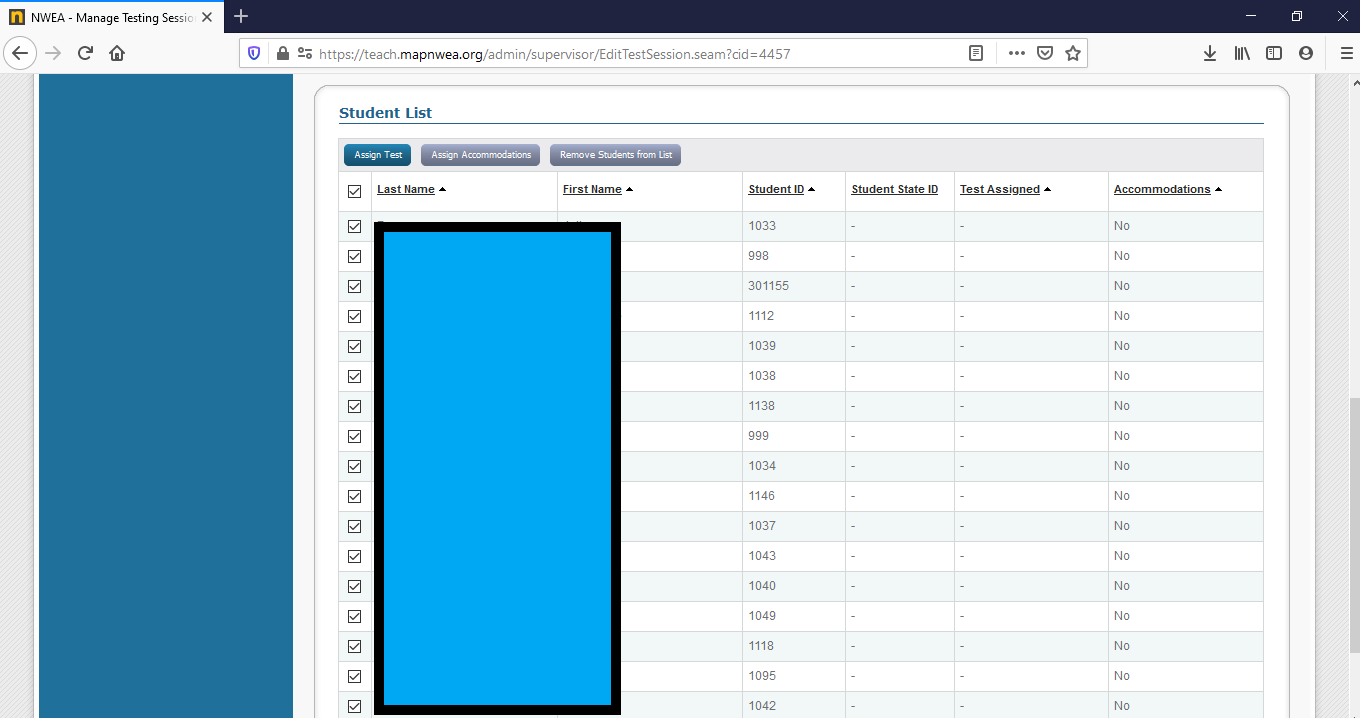The height and width of the screenshot is (718, 1360).
Task: Bookmark this page with the star icon
Action: pyautogui.click(x=1073, y=53)
